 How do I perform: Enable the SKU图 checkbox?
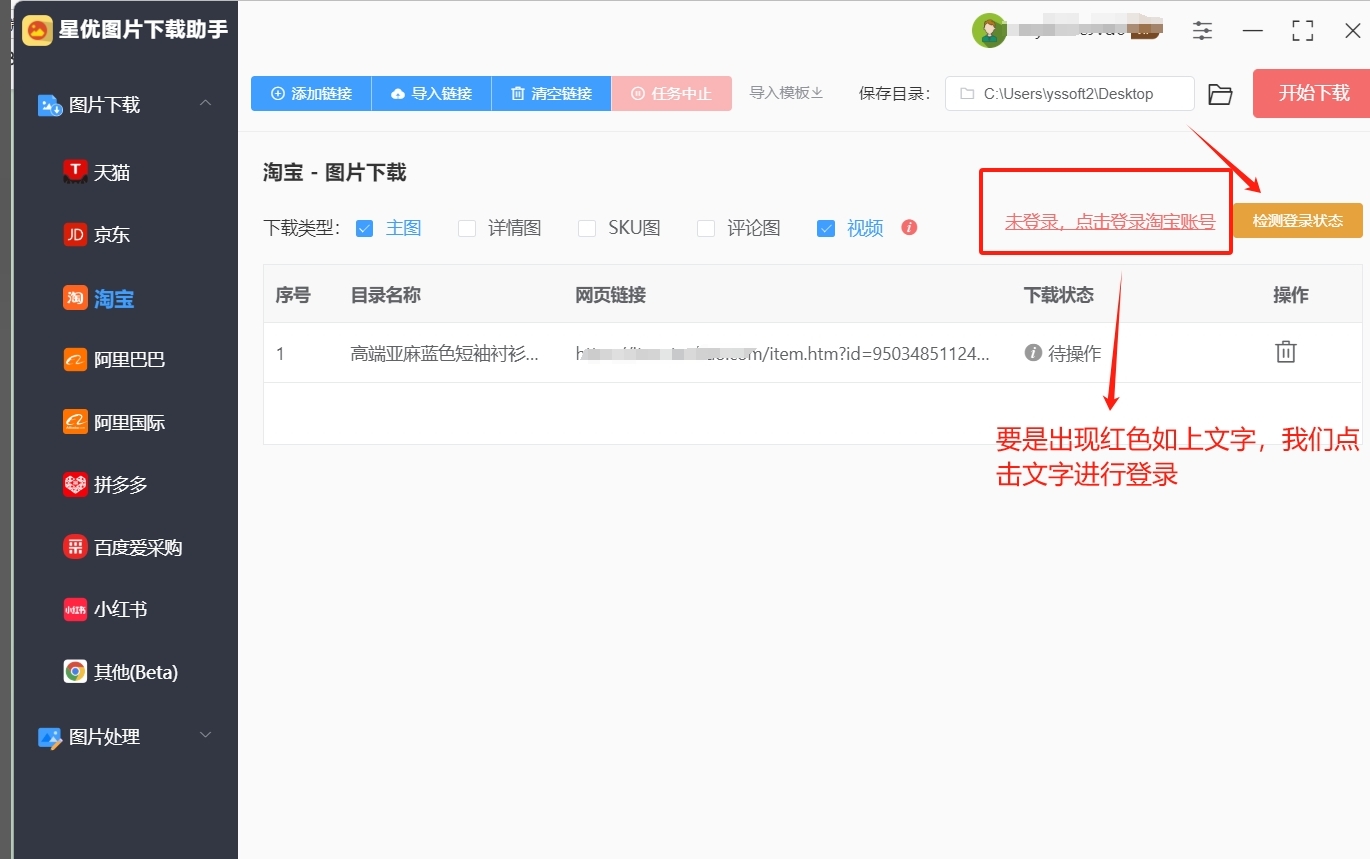[x=587, y=228]
